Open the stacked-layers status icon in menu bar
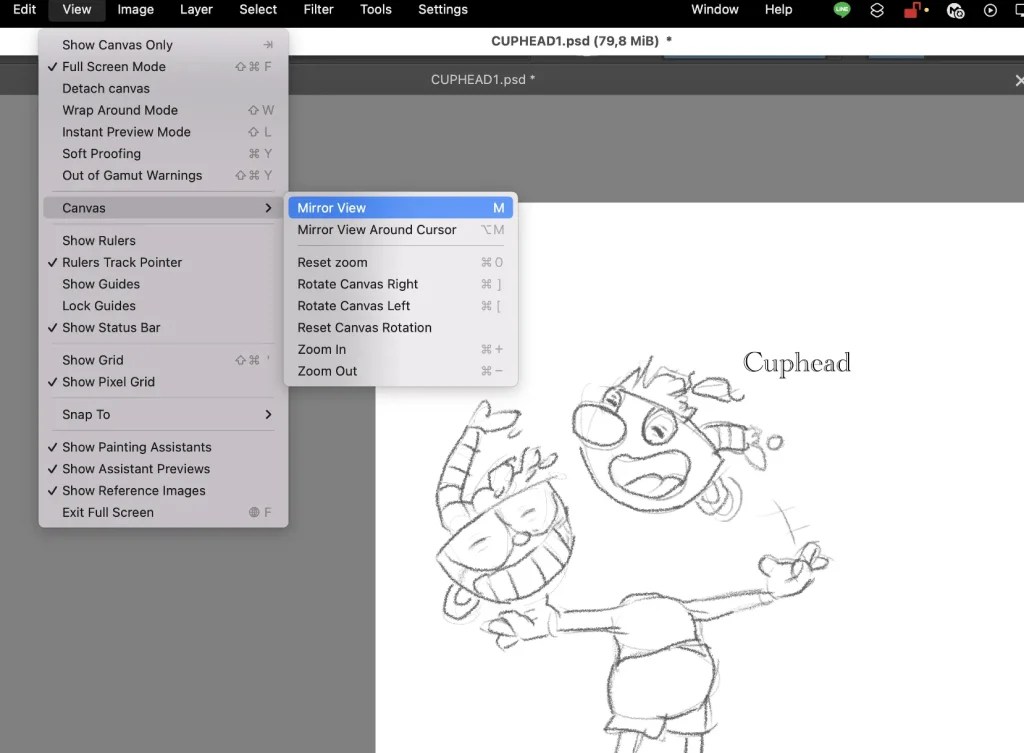Screen dimensions: 1024x753 879,10
